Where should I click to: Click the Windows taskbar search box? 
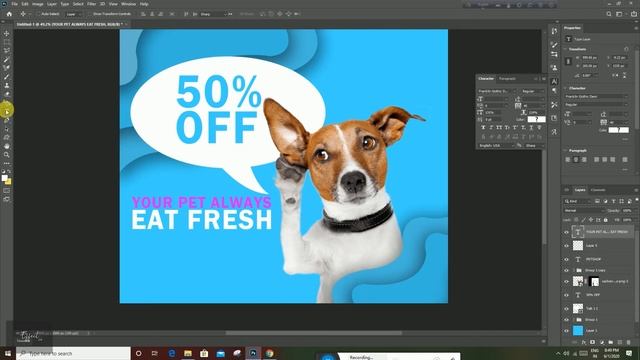pyautogui.click(x=73, y=353)
